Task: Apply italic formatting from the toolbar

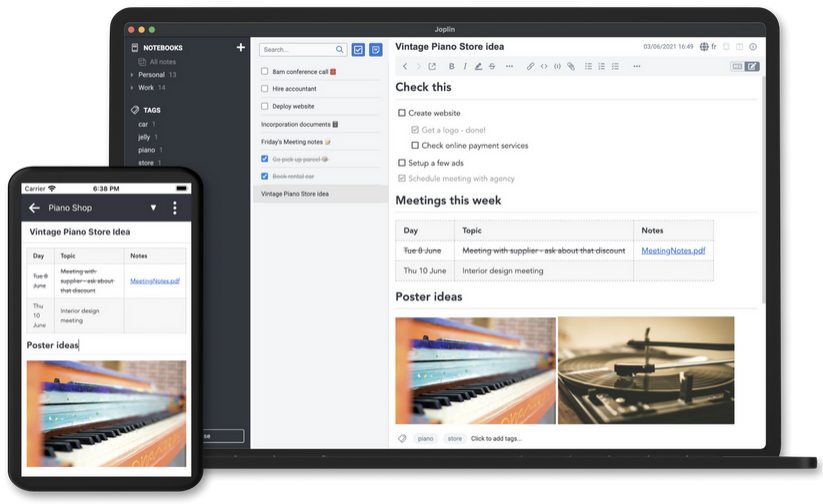Action: coord(465,67)
